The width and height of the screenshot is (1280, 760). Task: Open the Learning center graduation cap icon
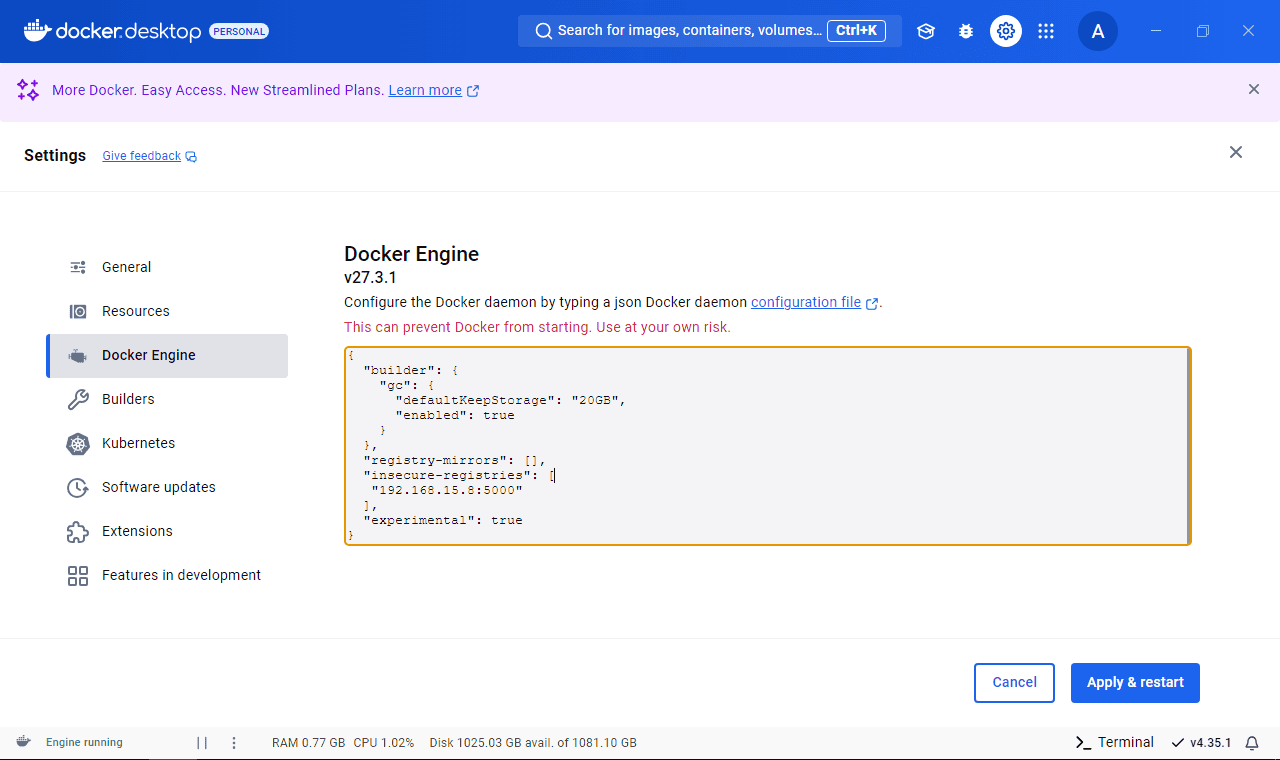(x=926, y=31)
